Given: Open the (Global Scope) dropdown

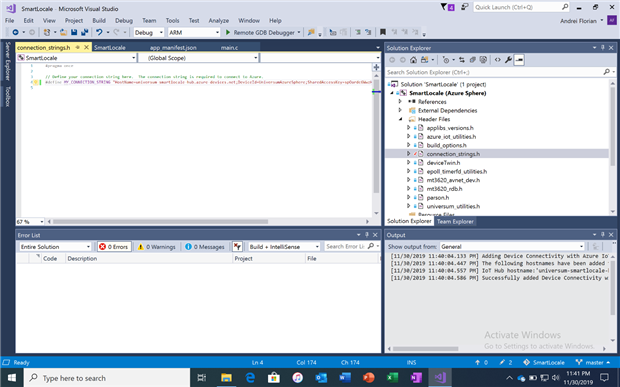Looking at the screenshot, I should (x=198, y=58).
